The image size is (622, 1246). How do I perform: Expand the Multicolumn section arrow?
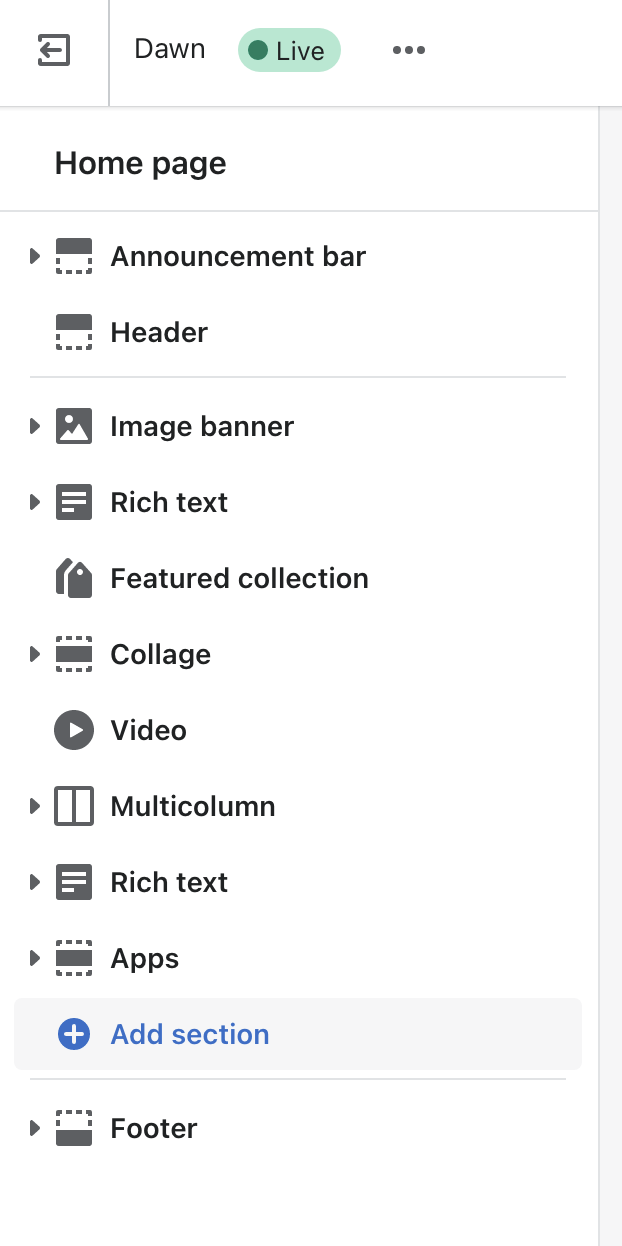pyautogui.click(x=35, y=806)
